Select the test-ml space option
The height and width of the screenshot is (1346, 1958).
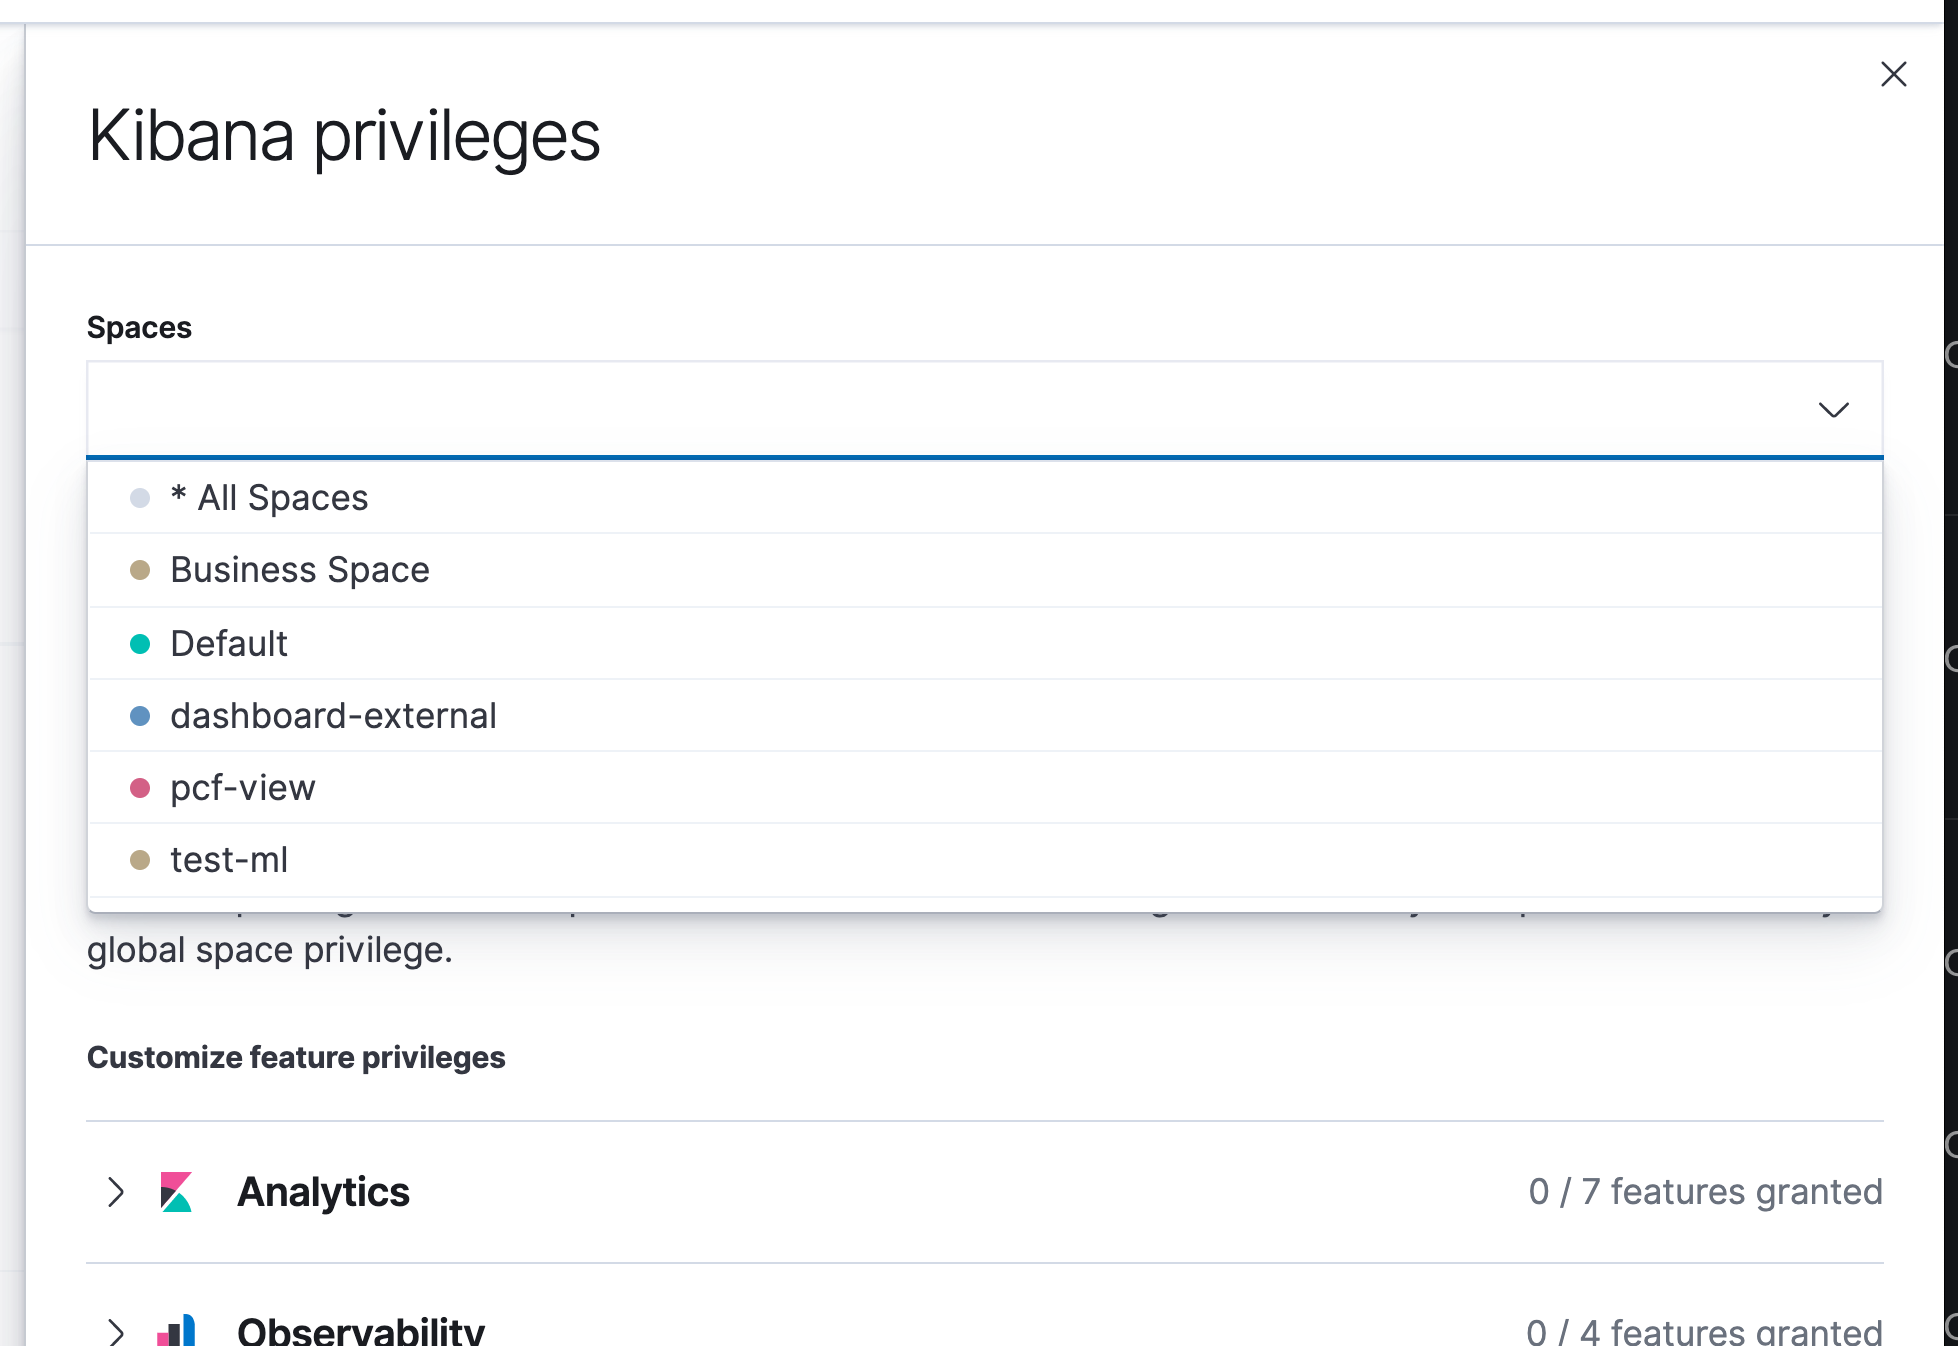click(229, 860)
